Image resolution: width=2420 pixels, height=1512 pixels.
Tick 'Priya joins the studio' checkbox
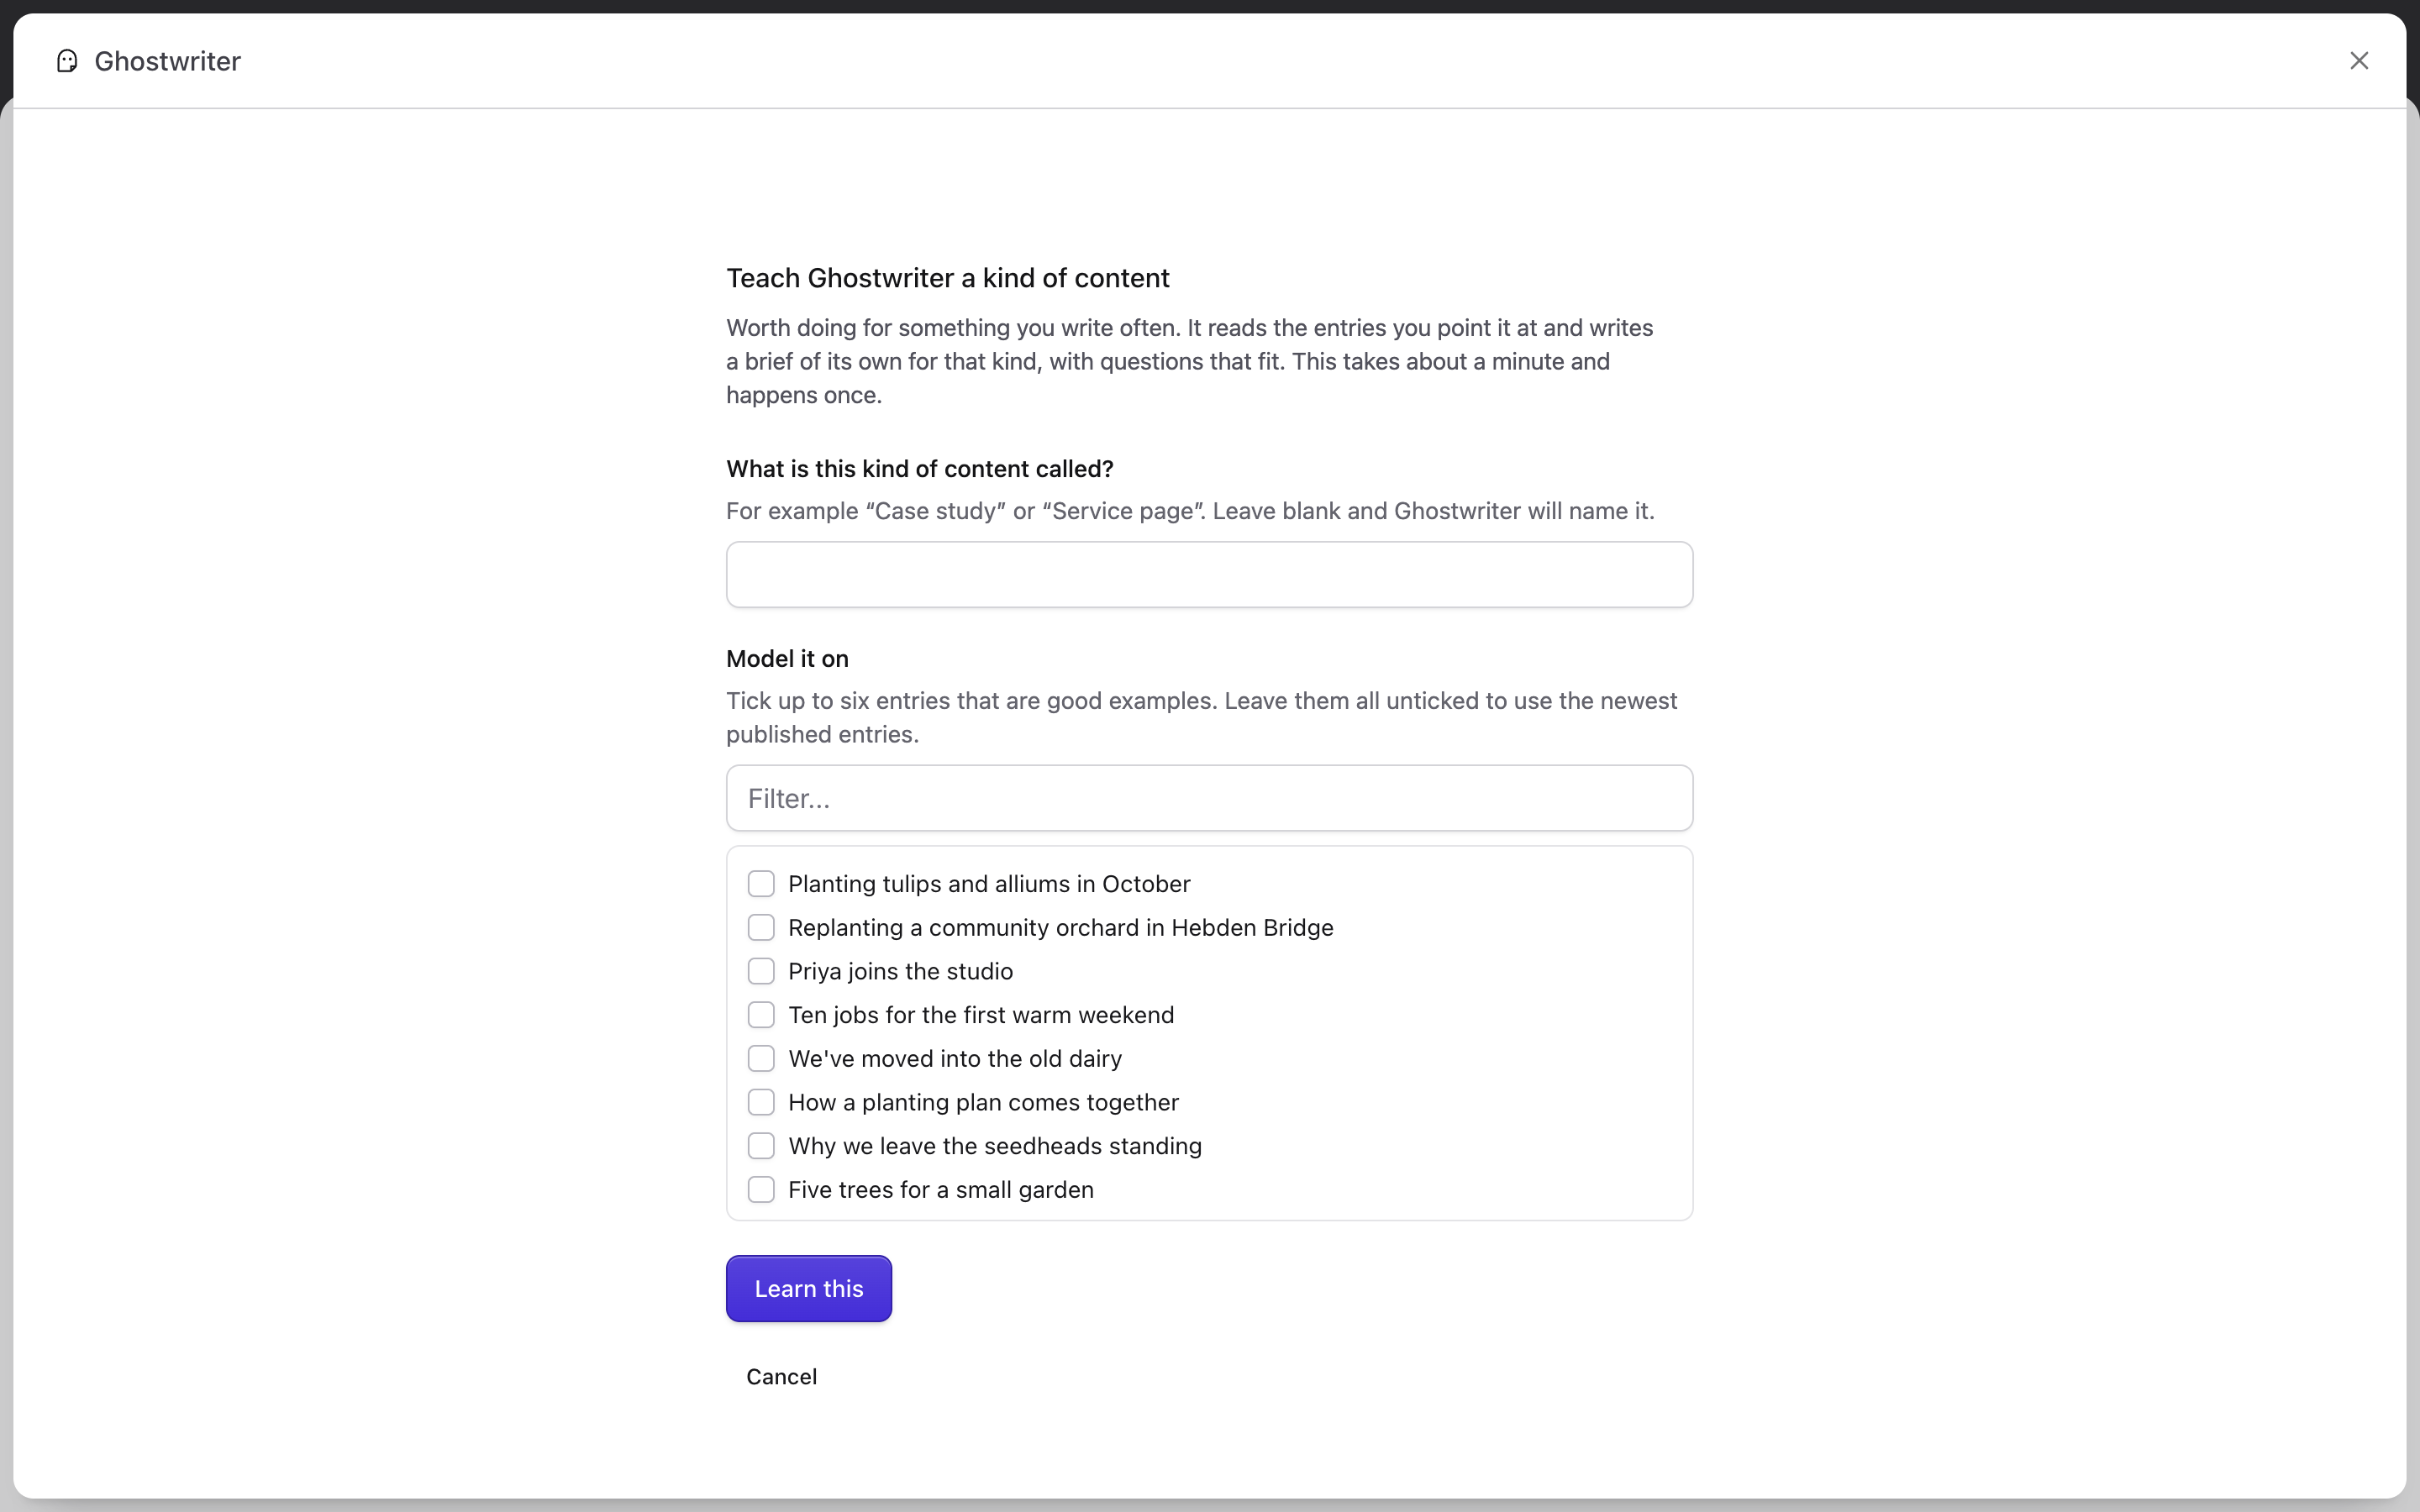tap(761, 971)
